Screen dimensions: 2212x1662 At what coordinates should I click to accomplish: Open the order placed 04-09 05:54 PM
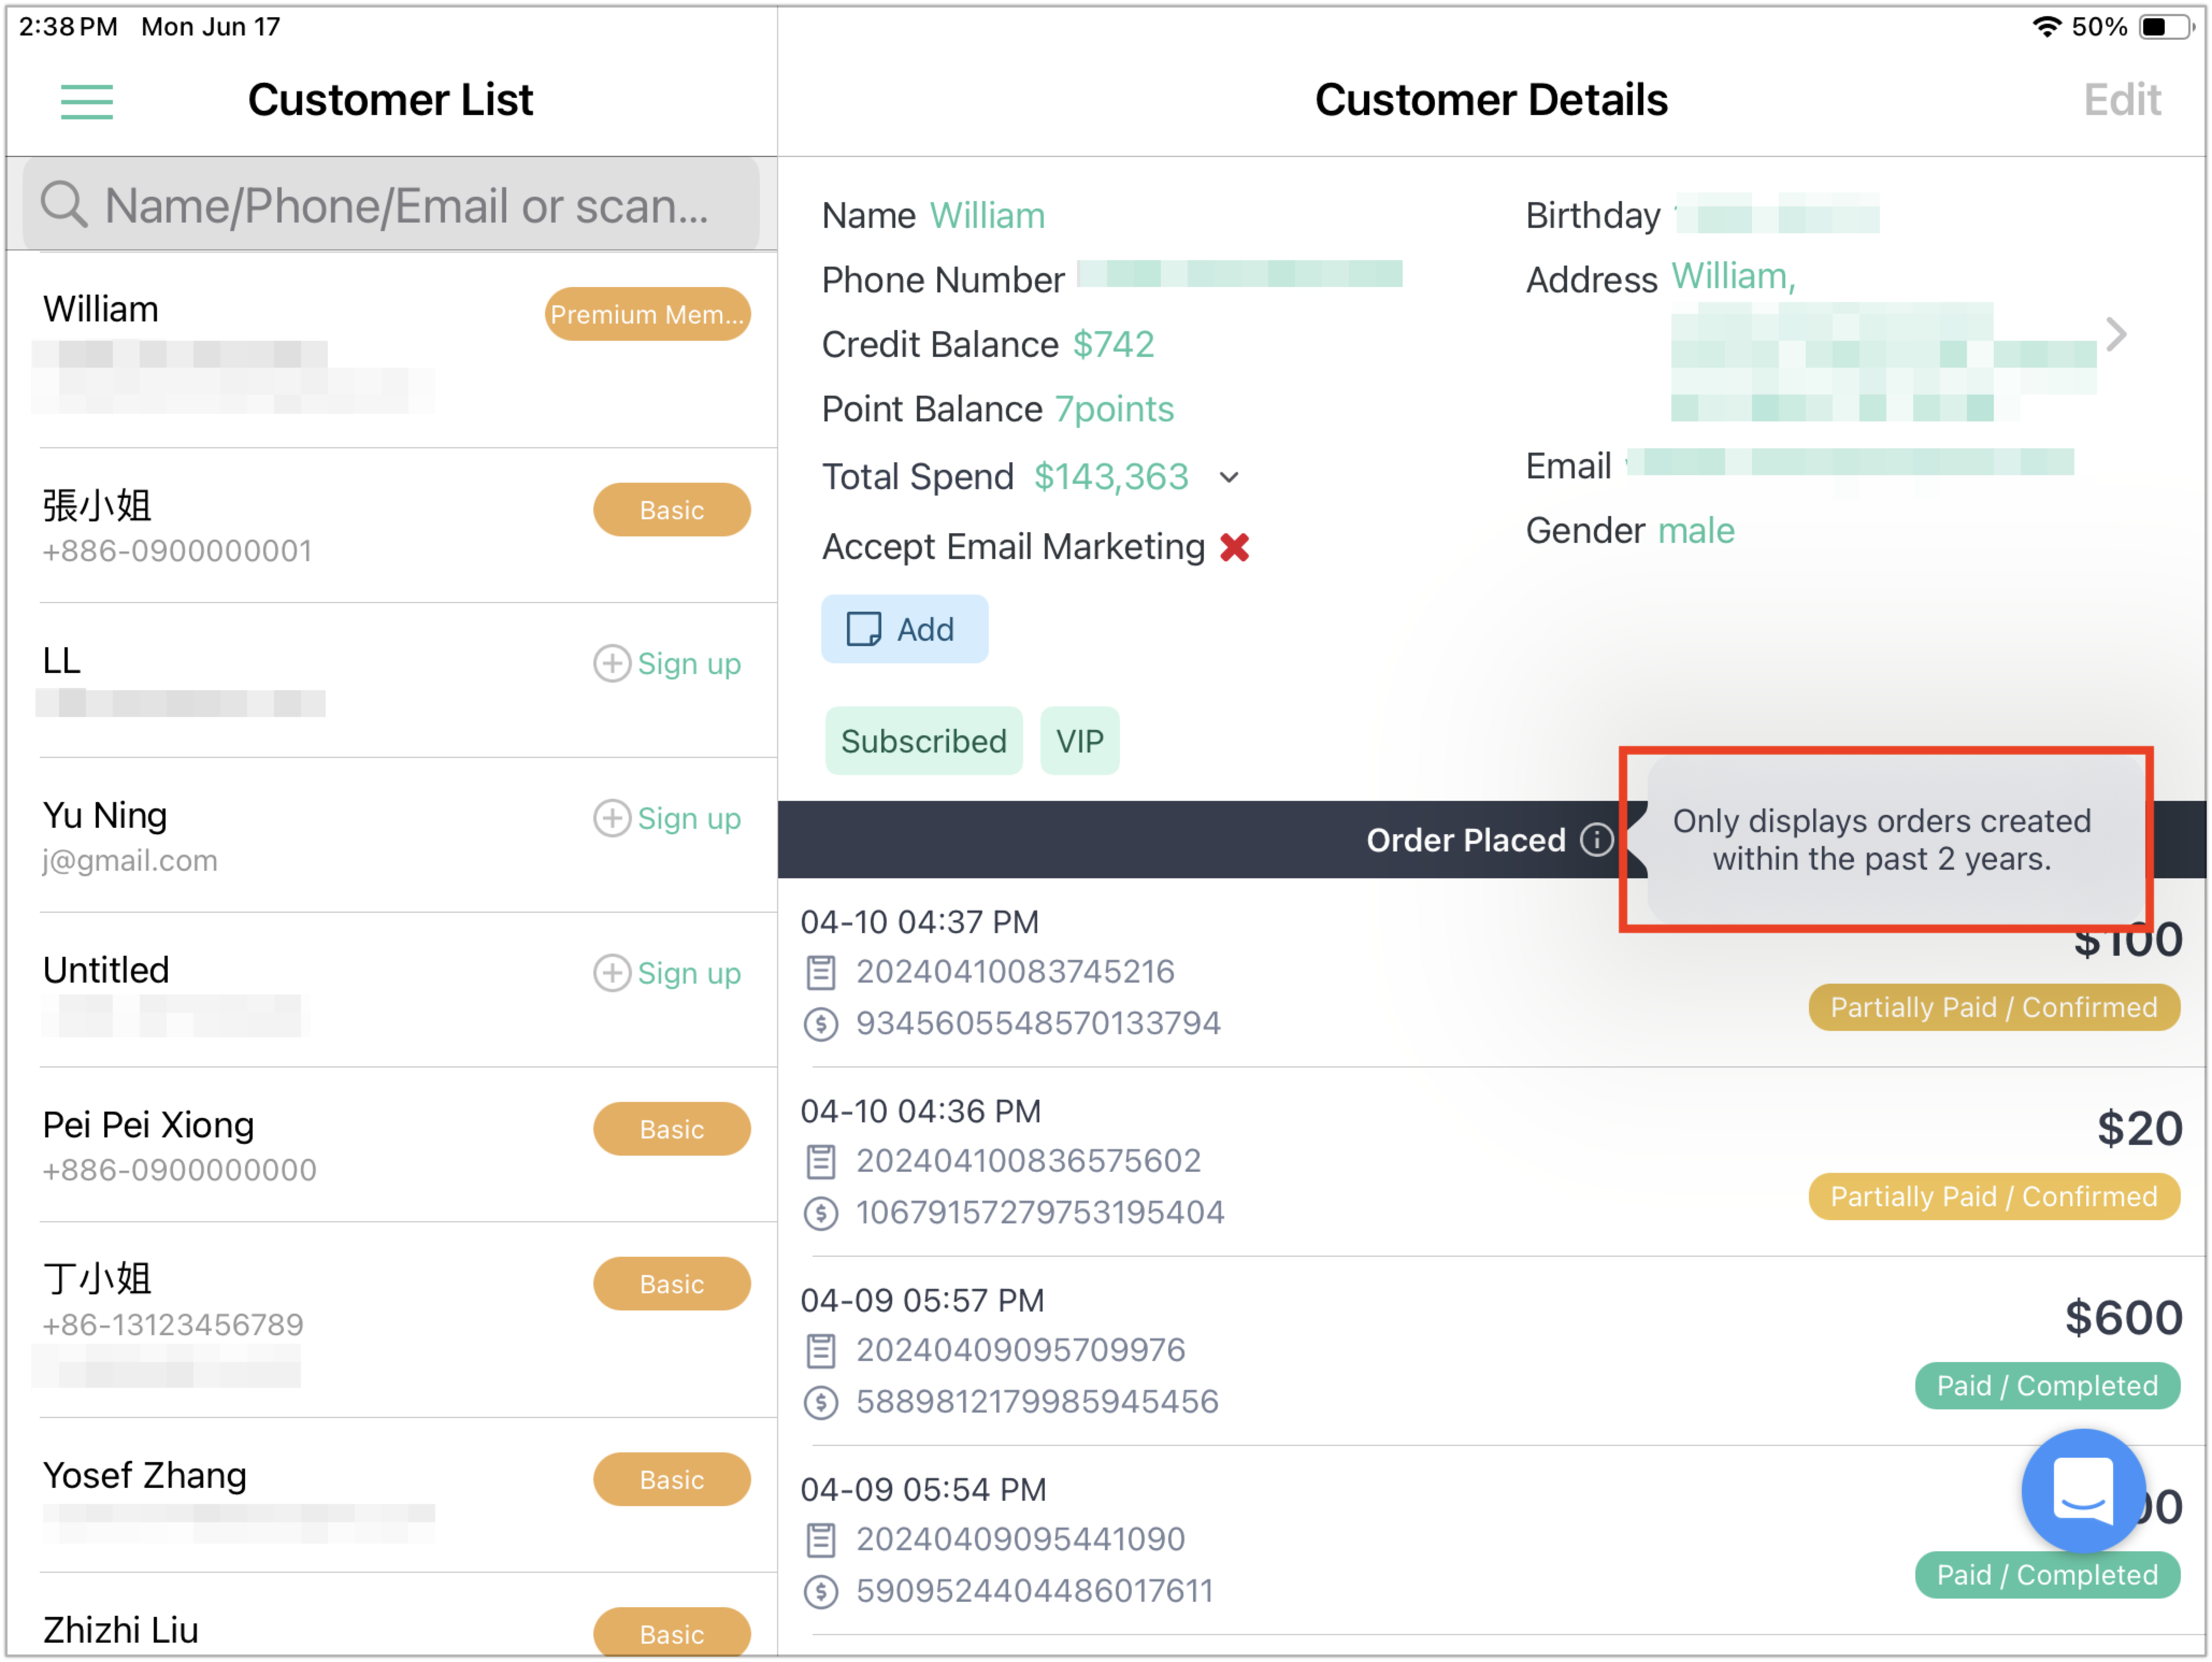click(x=1493, y=1541)
